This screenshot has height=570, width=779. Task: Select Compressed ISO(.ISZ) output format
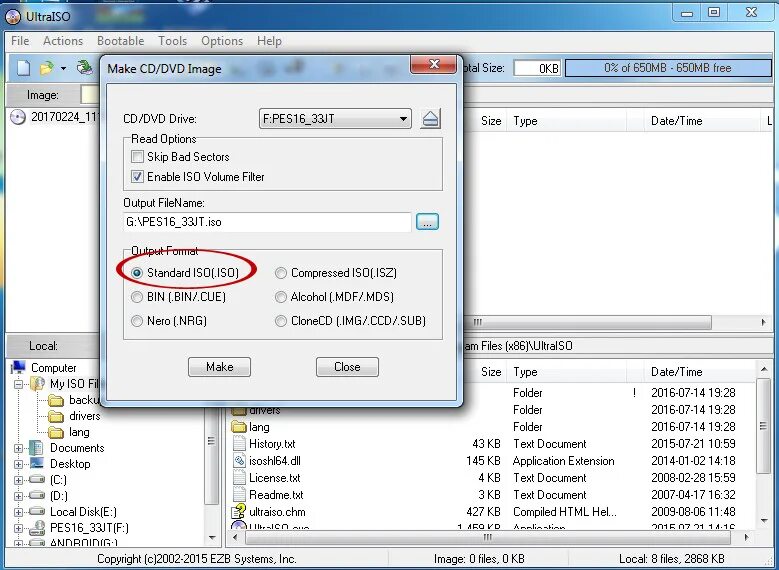point(281,273)
